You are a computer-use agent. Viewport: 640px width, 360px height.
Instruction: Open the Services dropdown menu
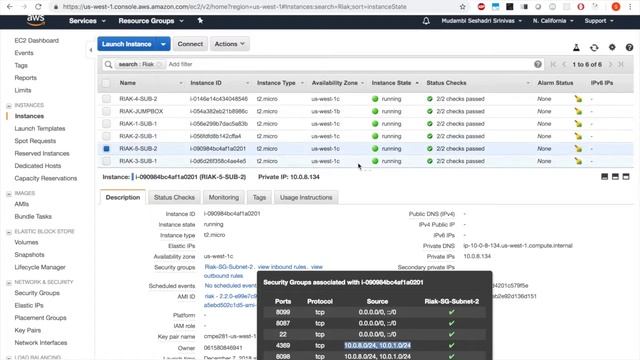click(x=87, y=21)
